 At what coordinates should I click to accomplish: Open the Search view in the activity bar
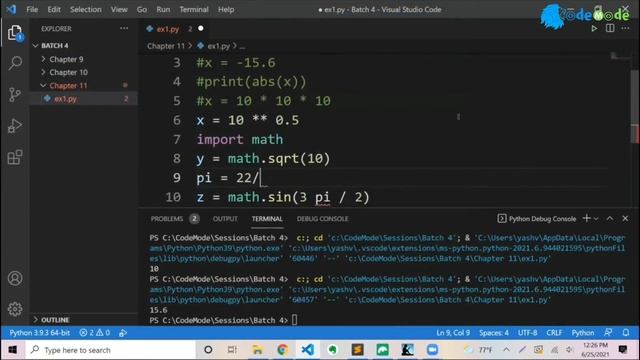pyautogui.click(x=15, y=63)
